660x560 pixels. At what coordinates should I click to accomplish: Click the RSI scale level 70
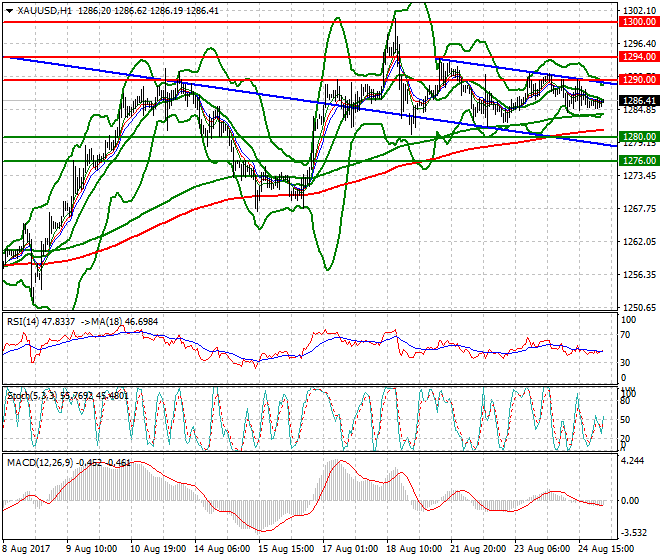coord(625,335)
